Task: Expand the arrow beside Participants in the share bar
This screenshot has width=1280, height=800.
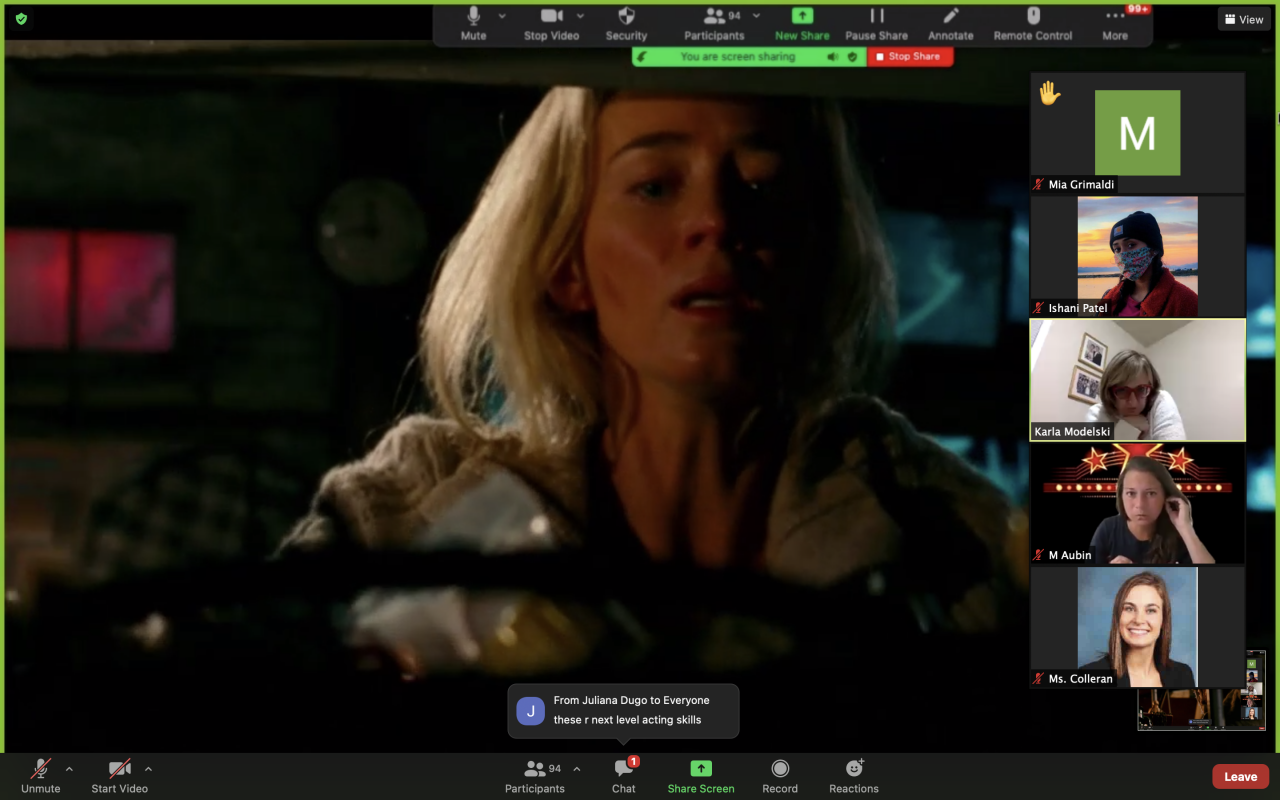Action: point(757,16)
